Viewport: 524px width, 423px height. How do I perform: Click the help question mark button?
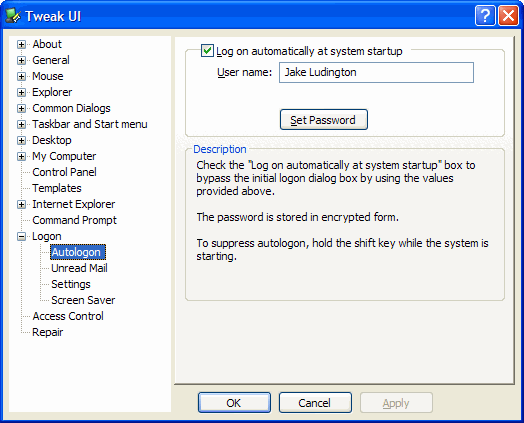(x=485, y=15)
